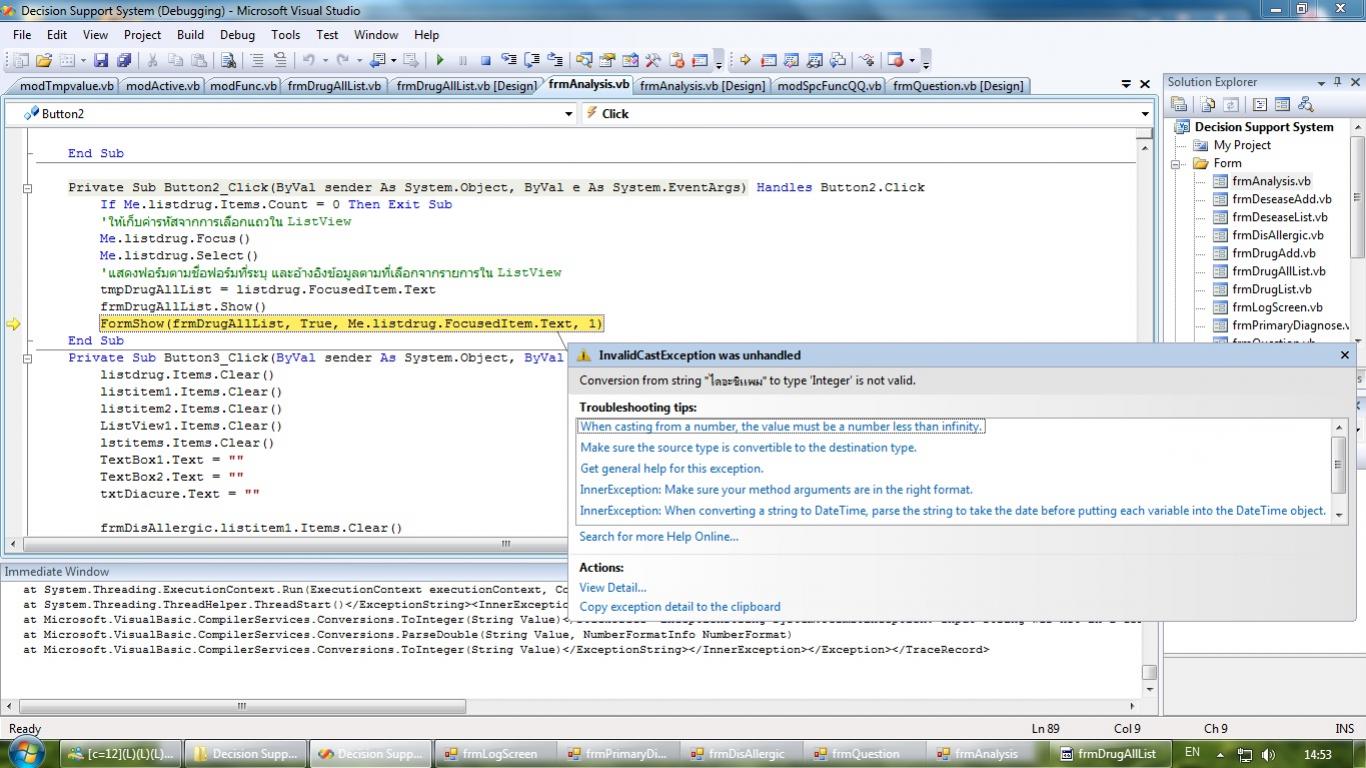Switch to modSpcFuncQQ.vb tab
This screenshot has width=1366, height=768.
829,86
